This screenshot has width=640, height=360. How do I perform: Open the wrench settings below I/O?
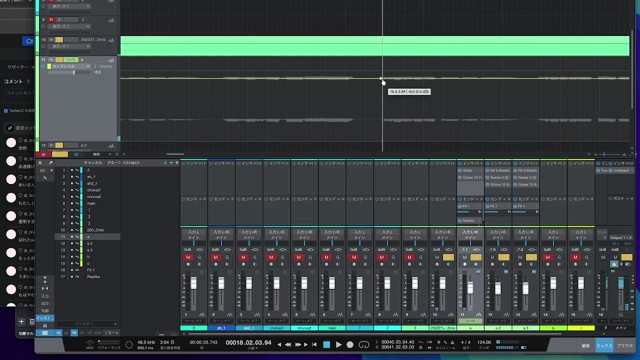(45, 178)
